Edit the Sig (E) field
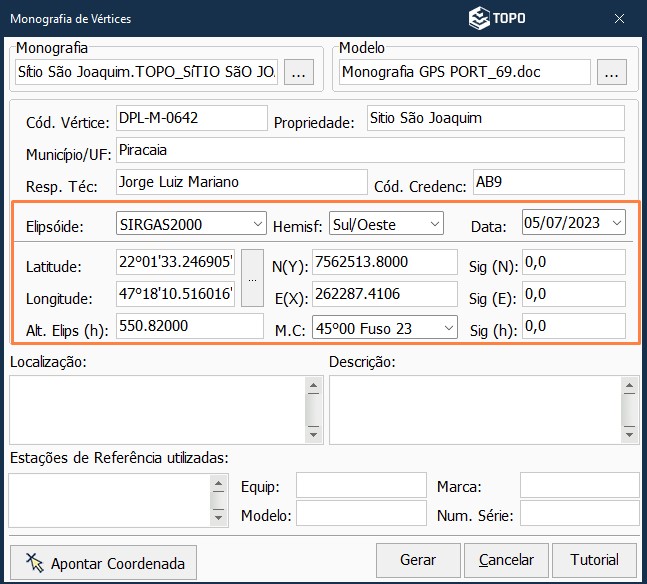This screenshot has height=584, width=647. coord(574,294)
